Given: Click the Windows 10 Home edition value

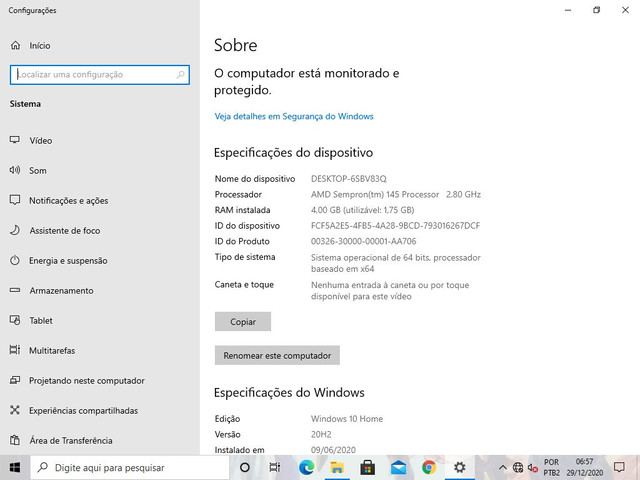Looking at the screenshot, I should (347, 419).
